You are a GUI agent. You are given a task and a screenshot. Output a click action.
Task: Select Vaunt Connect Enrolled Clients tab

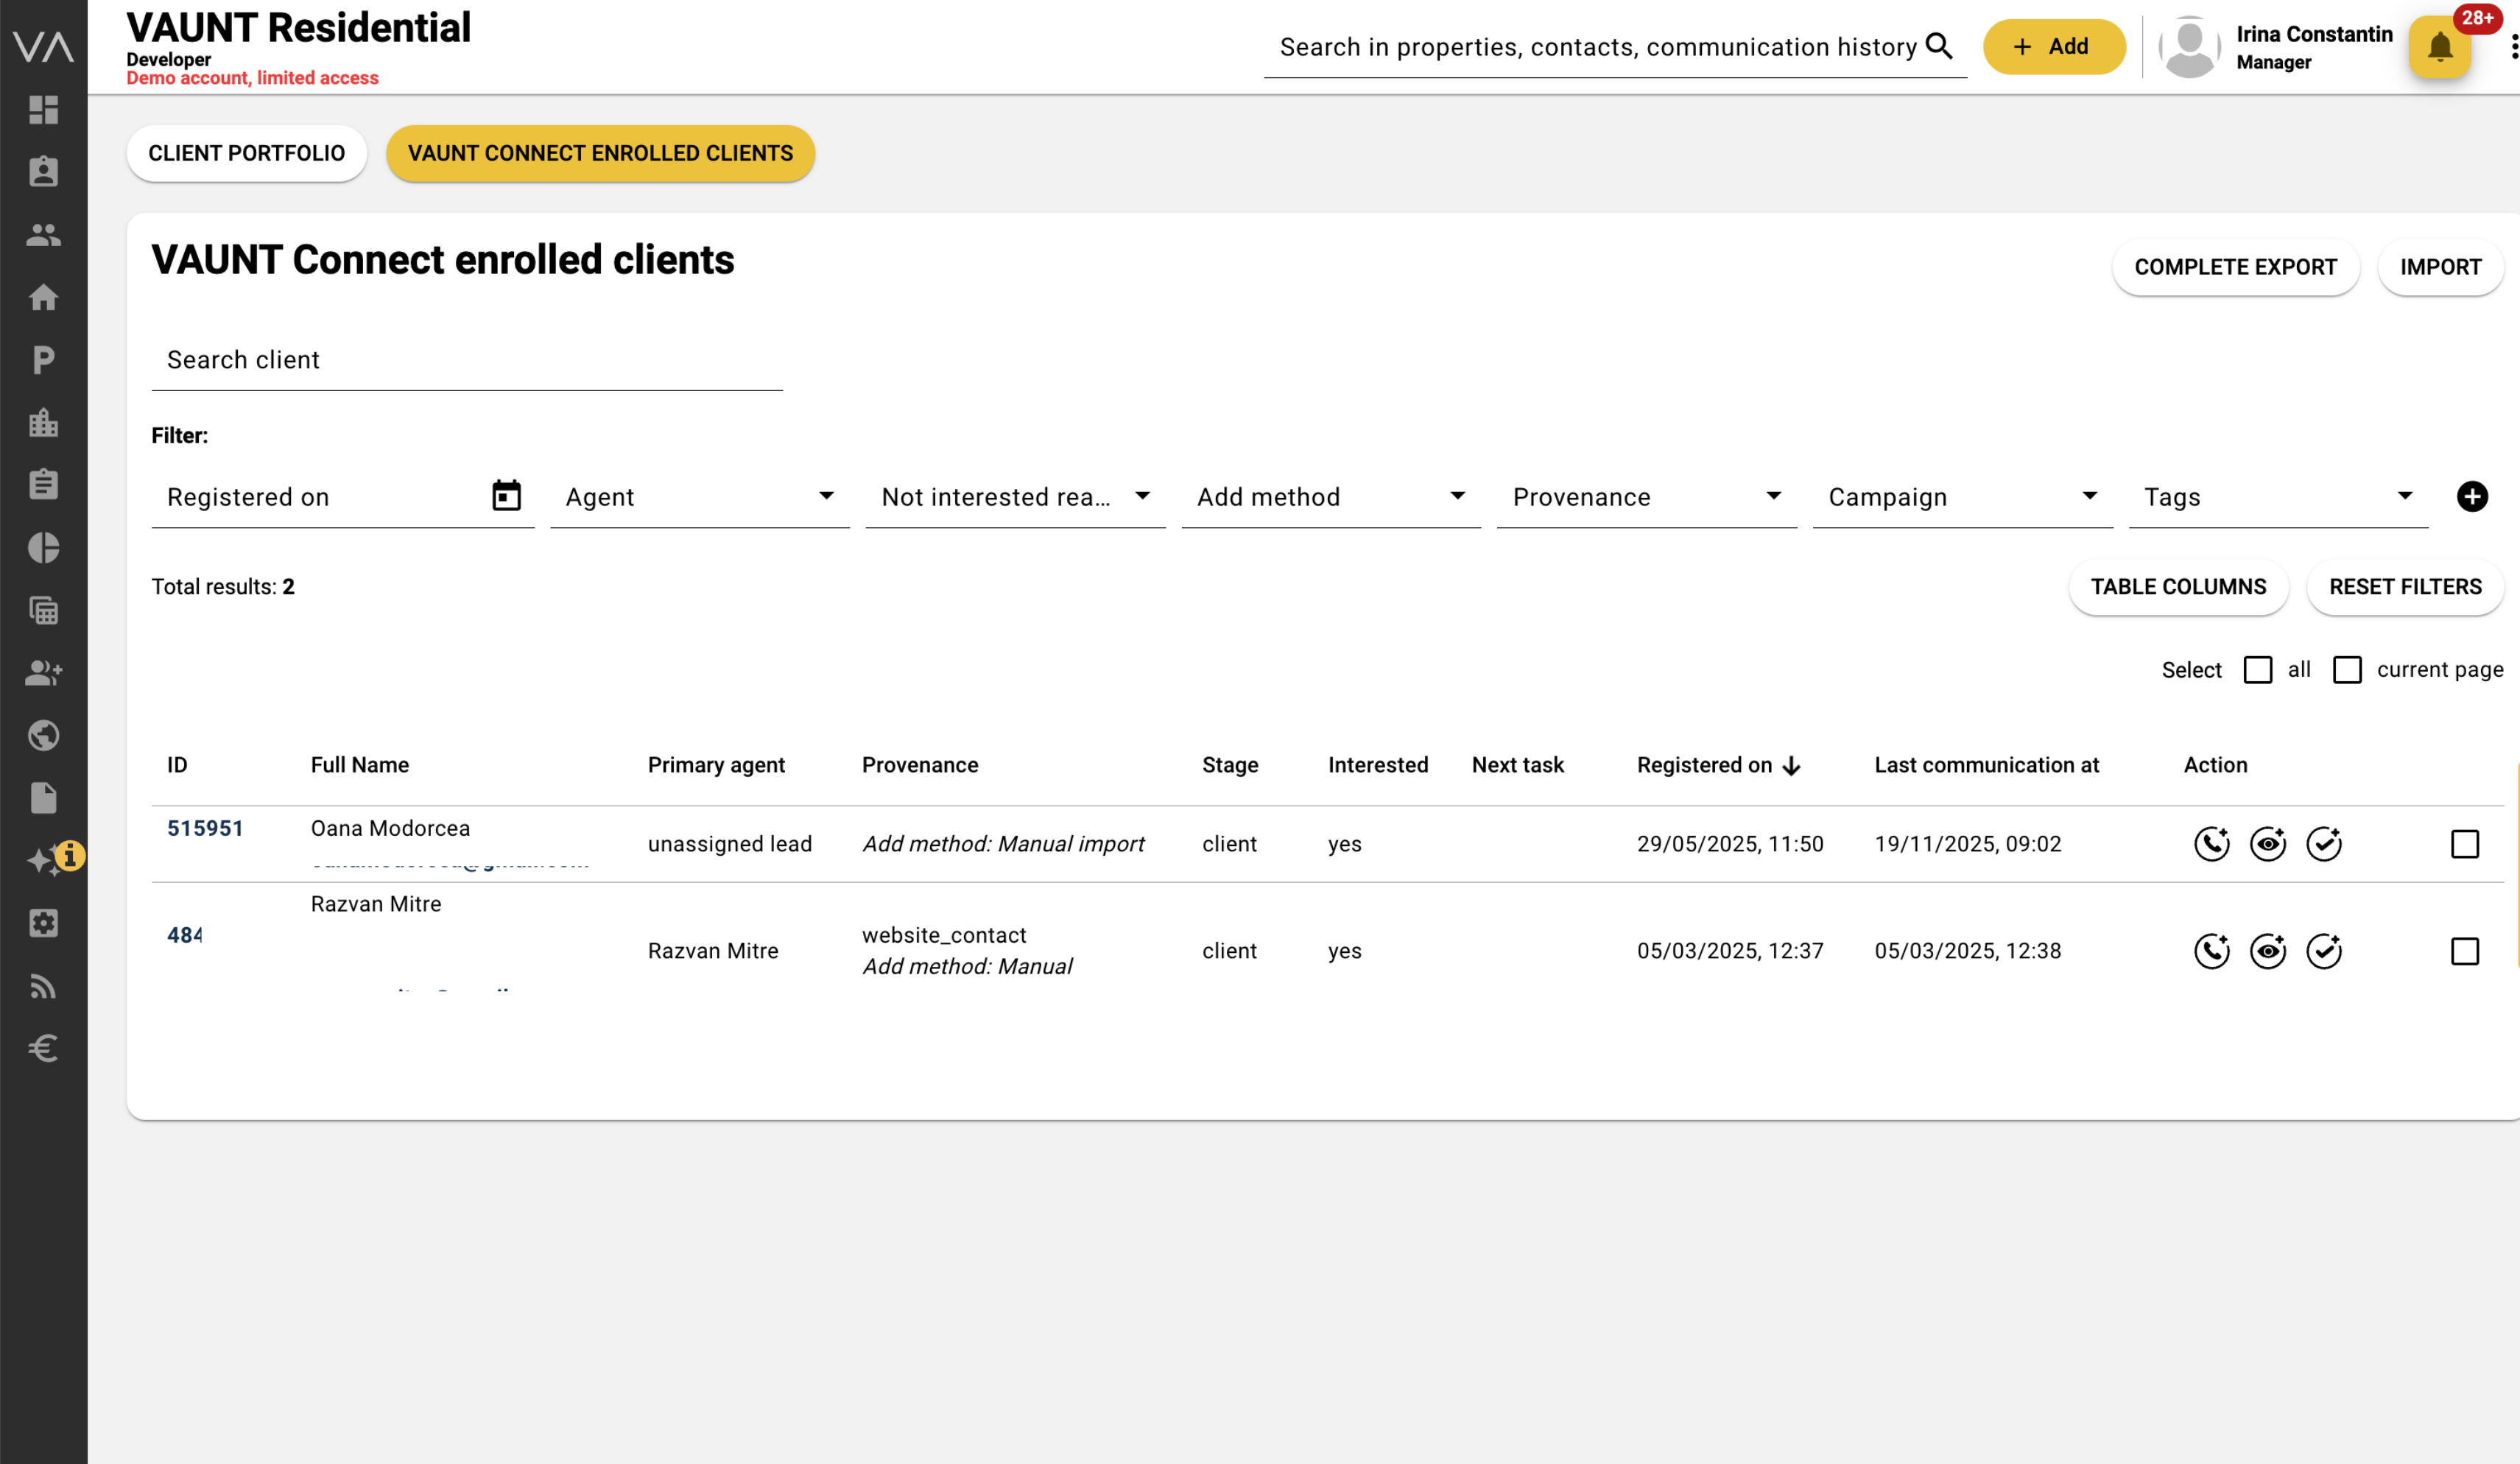(x=600, y=153)
